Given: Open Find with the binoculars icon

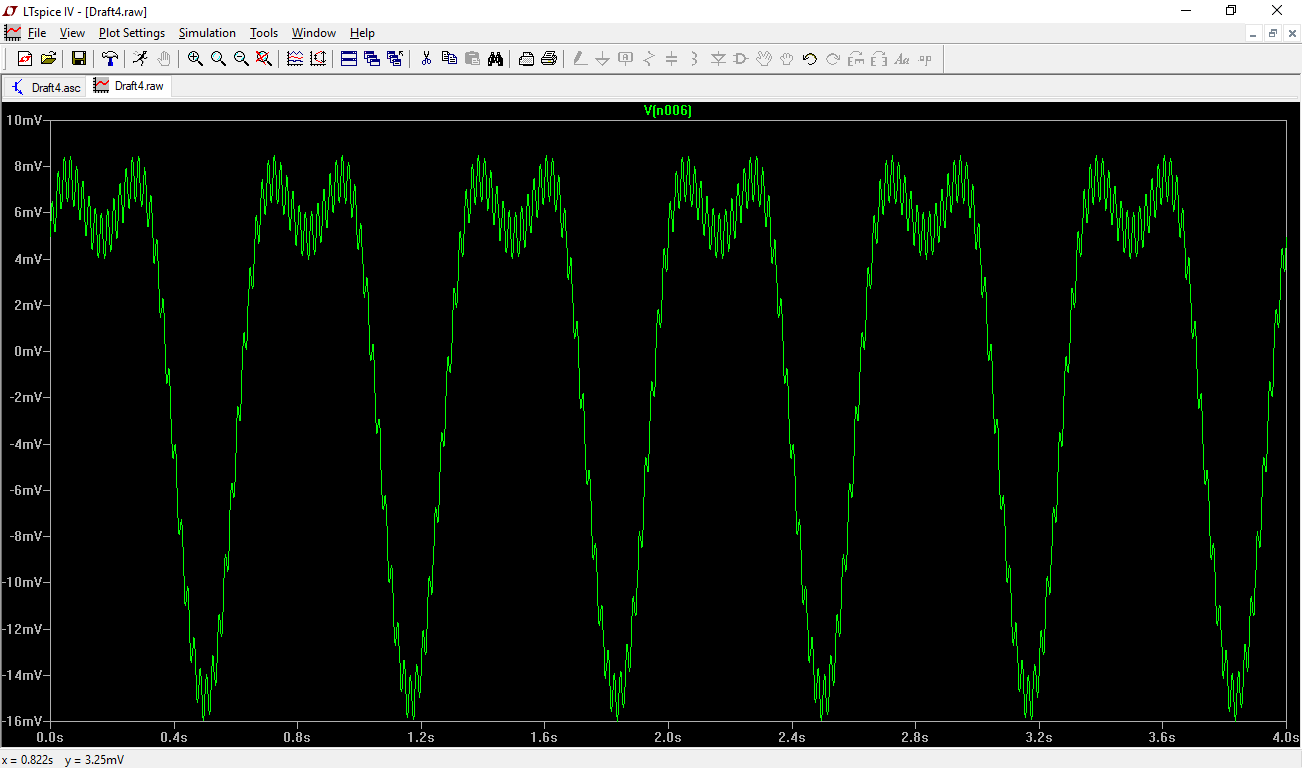Looking at the screenshot, I should [x=495, y=59].
